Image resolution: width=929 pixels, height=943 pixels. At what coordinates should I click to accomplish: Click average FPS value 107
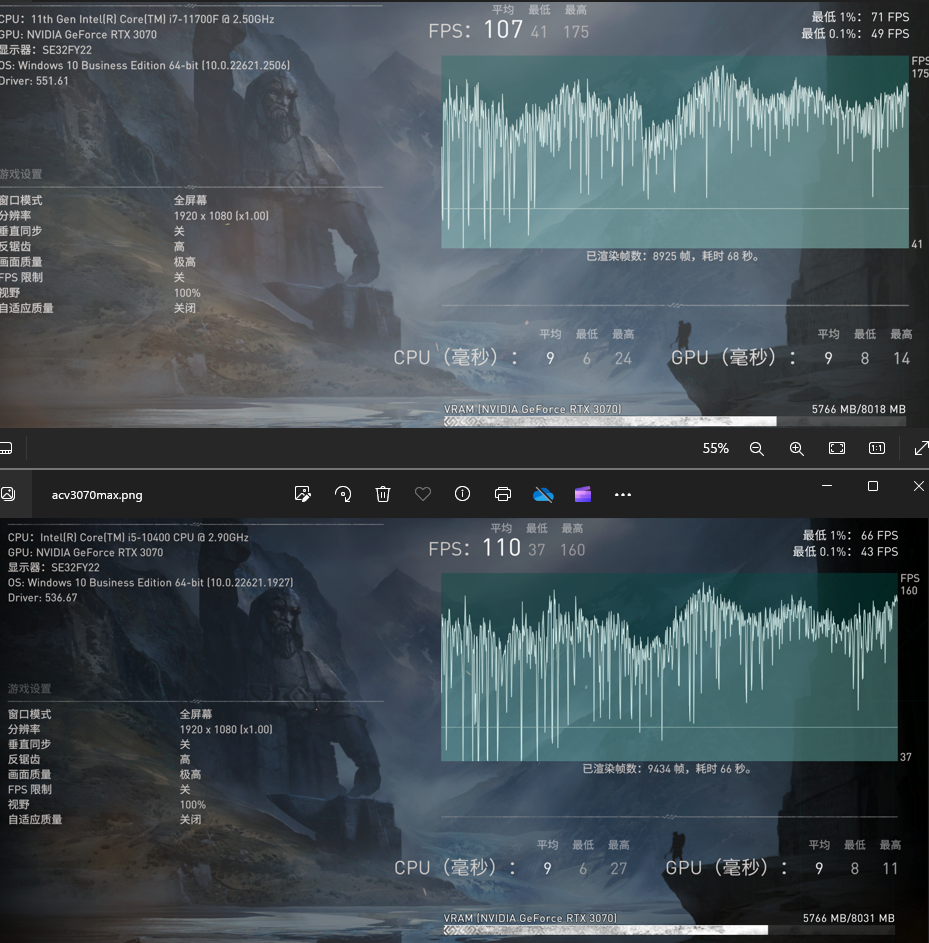tap(503, 29)
